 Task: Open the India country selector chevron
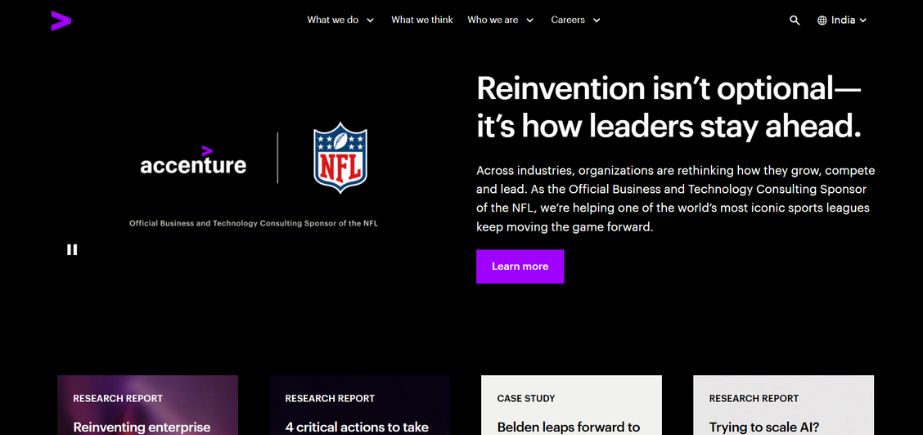click(863, 20)
